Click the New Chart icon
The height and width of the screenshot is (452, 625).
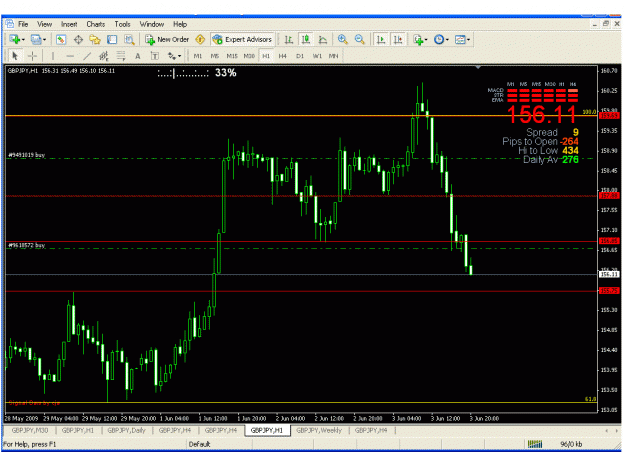click(15, 39)
